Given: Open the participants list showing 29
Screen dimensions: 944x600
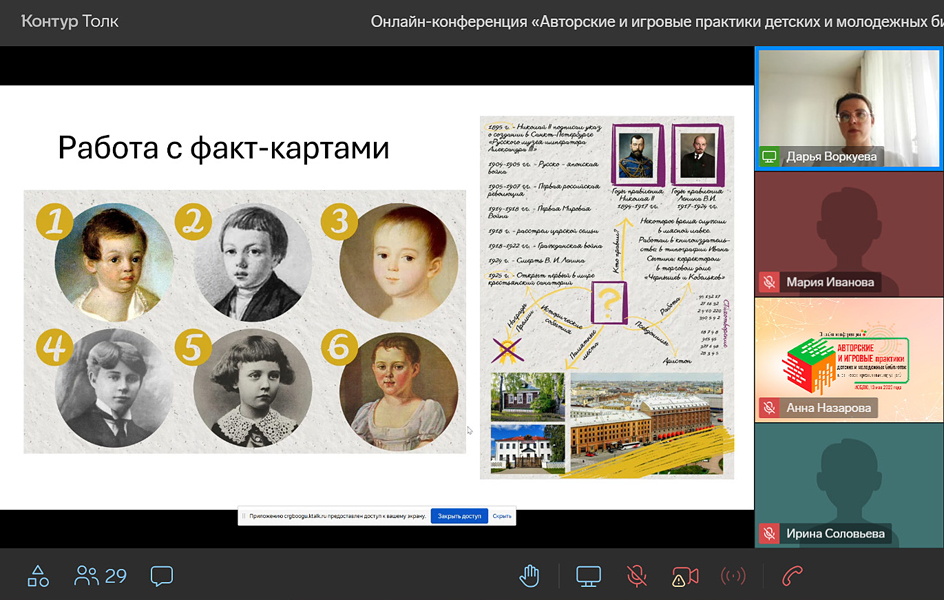Looking at the screenshot, I should click(100, 576).
